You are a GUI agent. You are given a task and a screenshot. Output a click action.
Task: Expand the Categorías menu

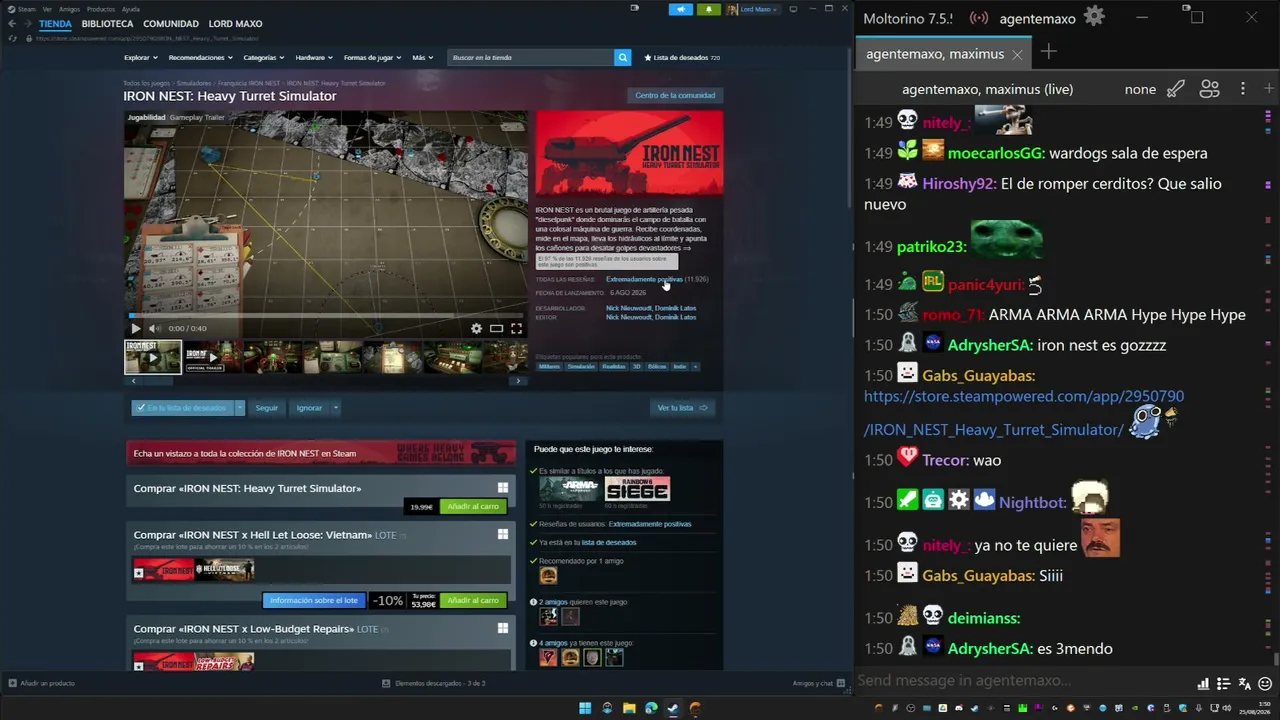coord(264,58)
